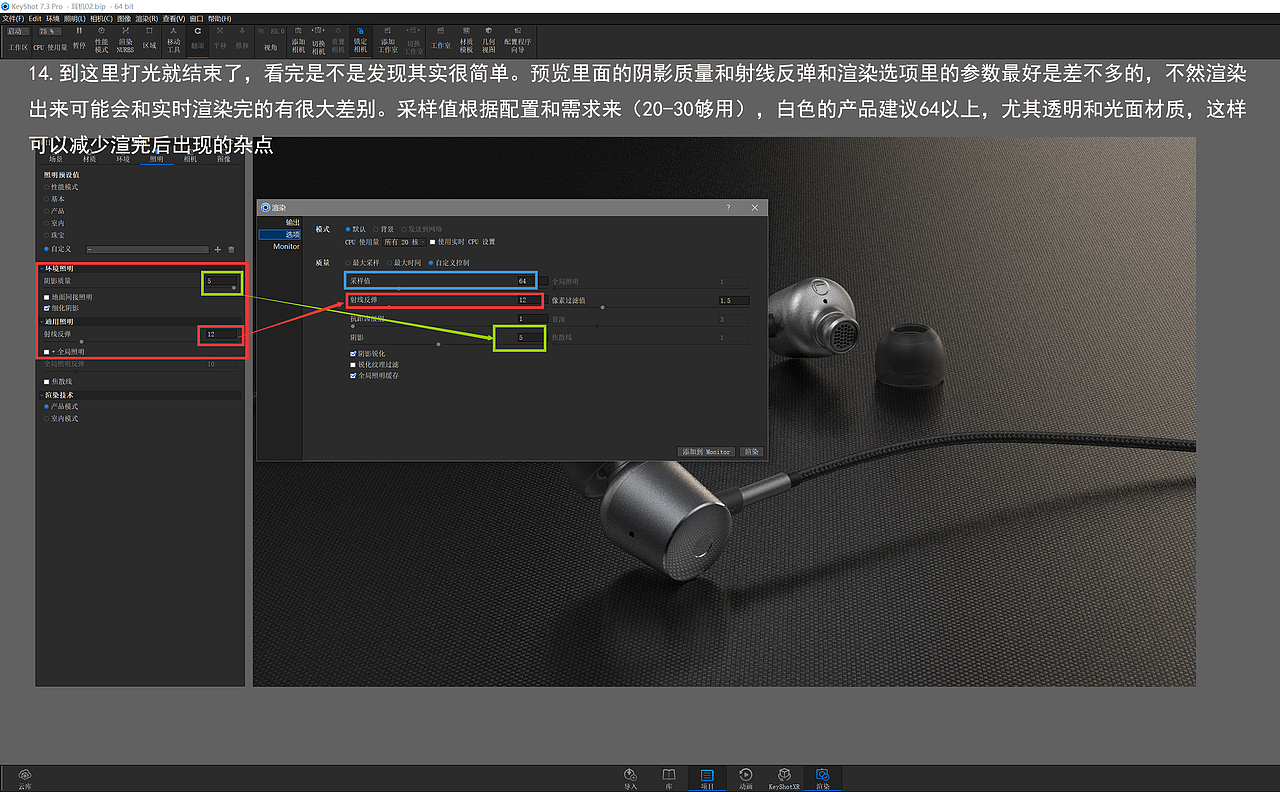The image size is (1280, 792).
Task: Enable ground indirect illumination (地面间接照明)
Action: click(46, 297)
